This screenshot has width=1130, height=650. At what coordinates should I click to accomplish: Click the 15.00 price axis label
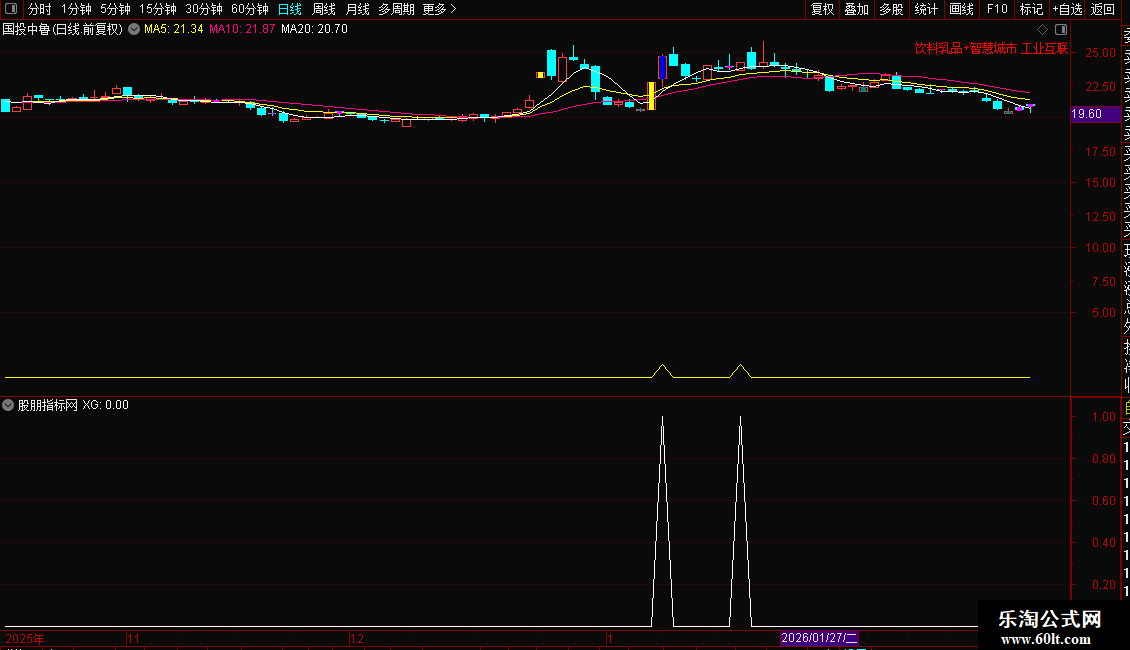click(1100, 182)
